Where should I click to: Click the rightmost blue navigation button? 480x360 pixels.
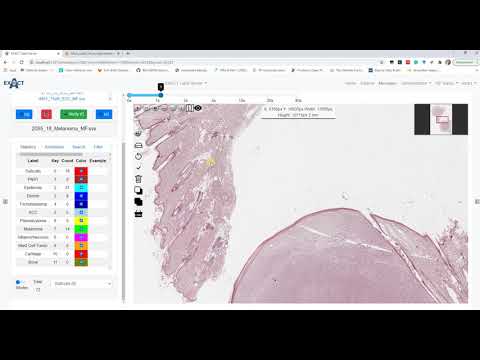coord(104,114)
